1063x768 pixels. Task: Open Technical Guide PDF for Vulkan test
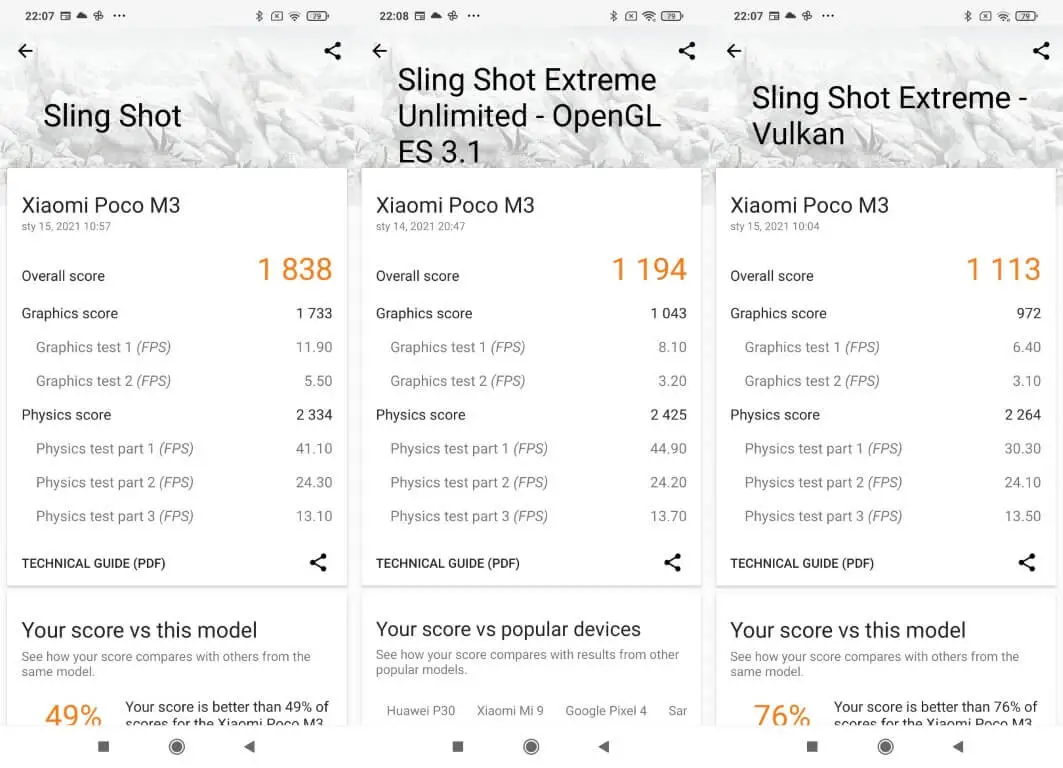pyautogui.click(x=801, y=564)
